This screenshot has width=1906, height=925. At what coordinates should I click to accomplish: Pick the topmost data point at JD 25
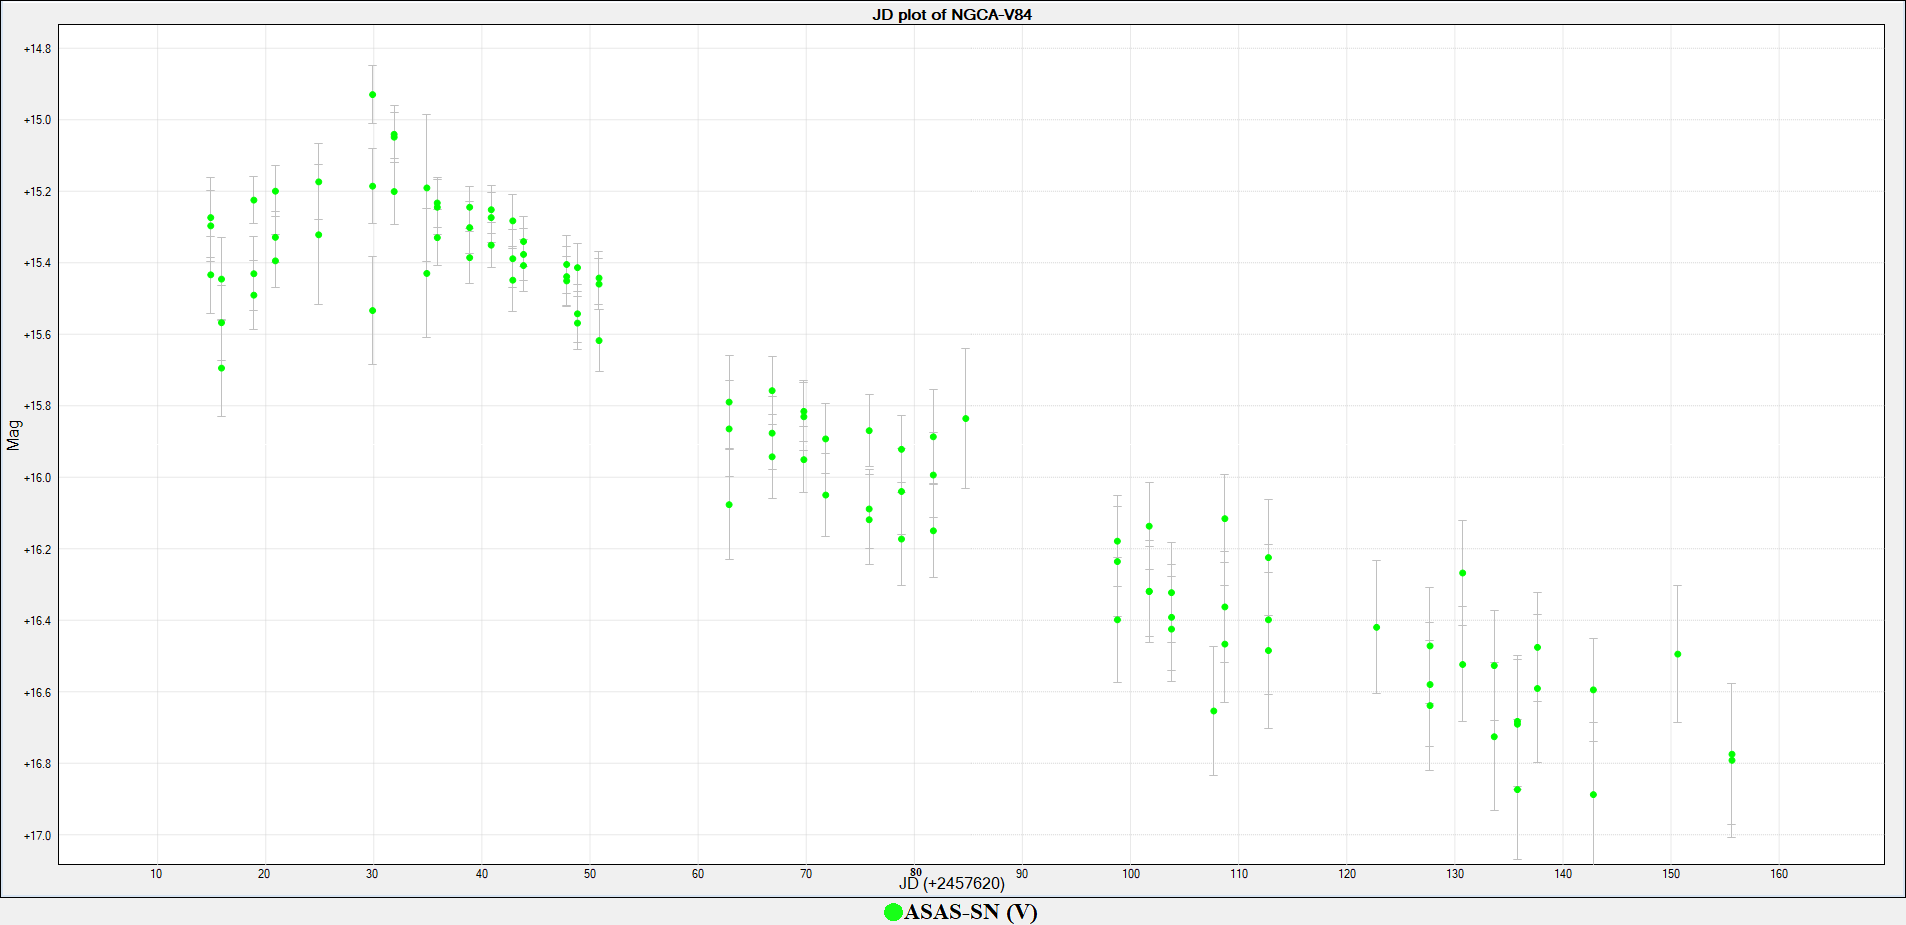click(319, 183)
